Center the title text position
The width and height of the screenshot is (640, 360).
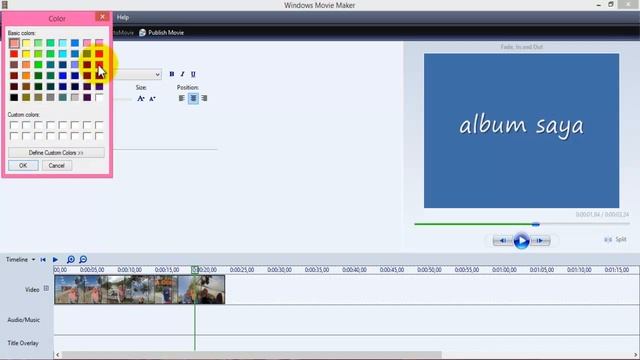193,98
